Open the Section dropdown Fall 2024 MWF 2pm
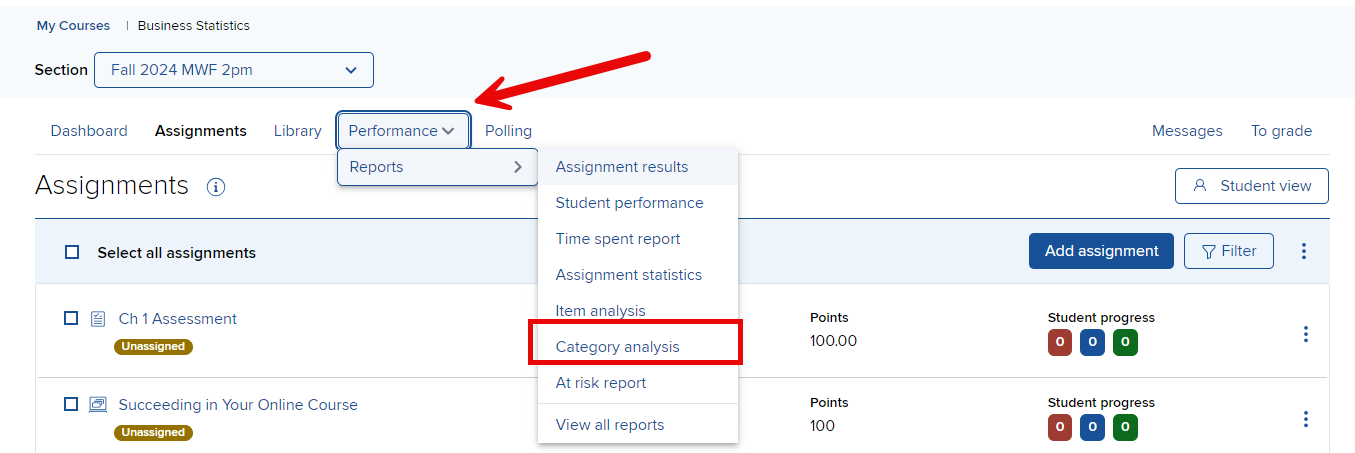The width and height of the screenshot is (1355, 453). coord(234,70)
